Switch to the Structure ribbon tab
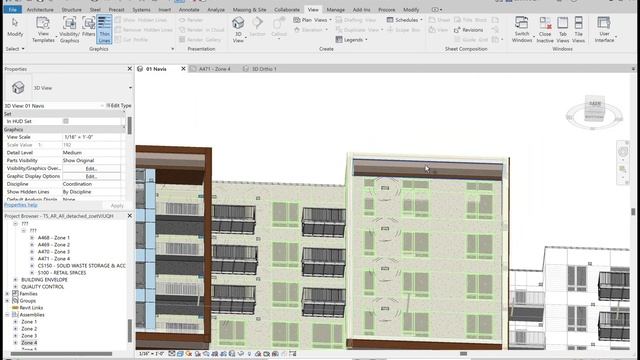 [x=71, y=9]
